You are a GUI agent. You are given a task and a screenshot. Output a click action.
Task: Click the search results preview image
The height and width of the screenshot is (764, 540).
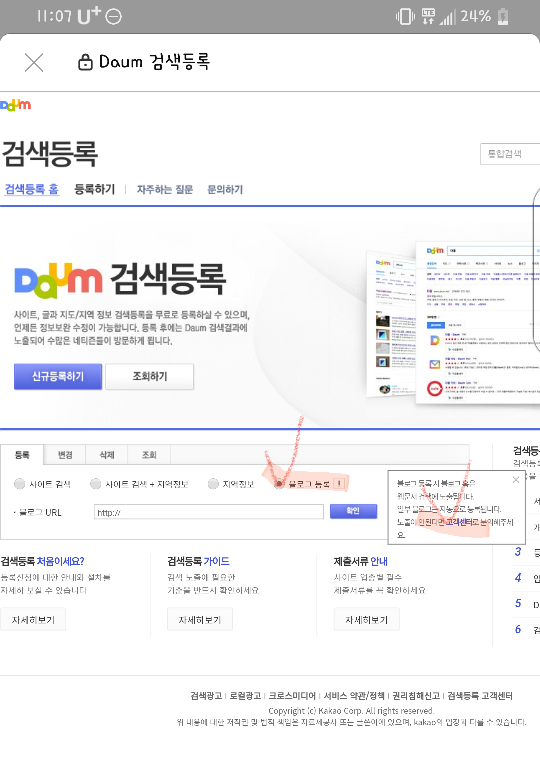point(453,322)
